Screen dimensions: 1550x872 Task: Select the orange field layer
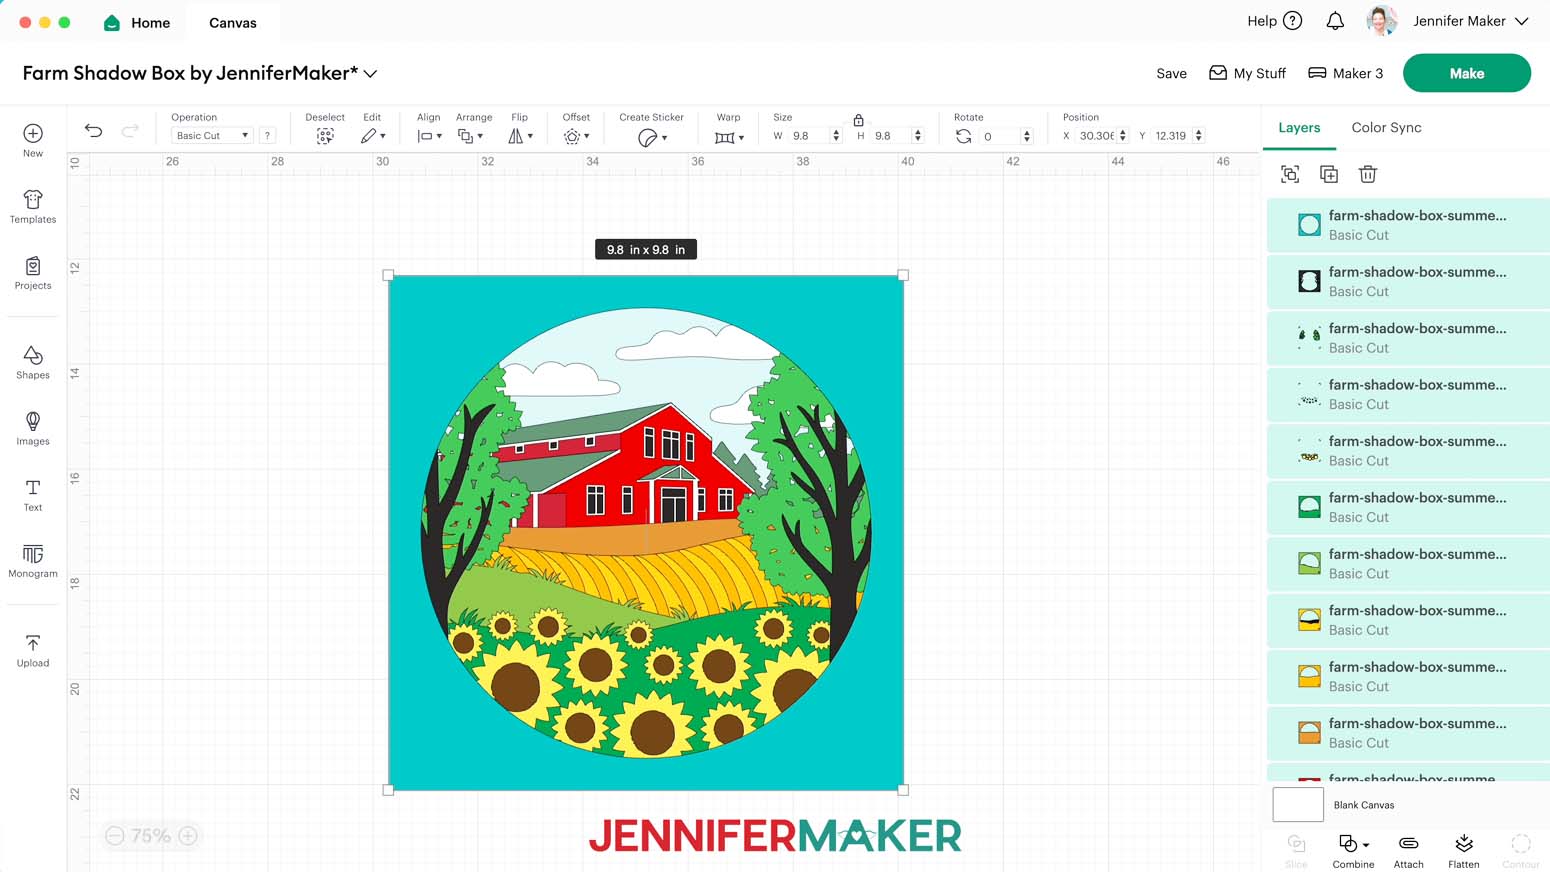pos(1408,732)
